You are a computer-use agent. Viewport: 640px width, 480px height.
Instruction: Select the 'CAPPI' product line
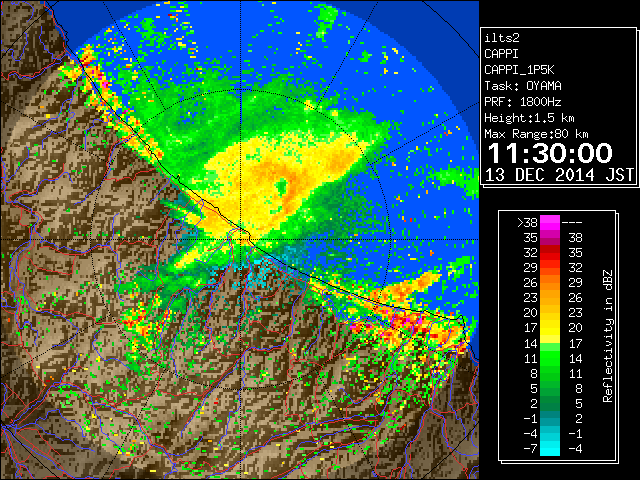(501, 54)
